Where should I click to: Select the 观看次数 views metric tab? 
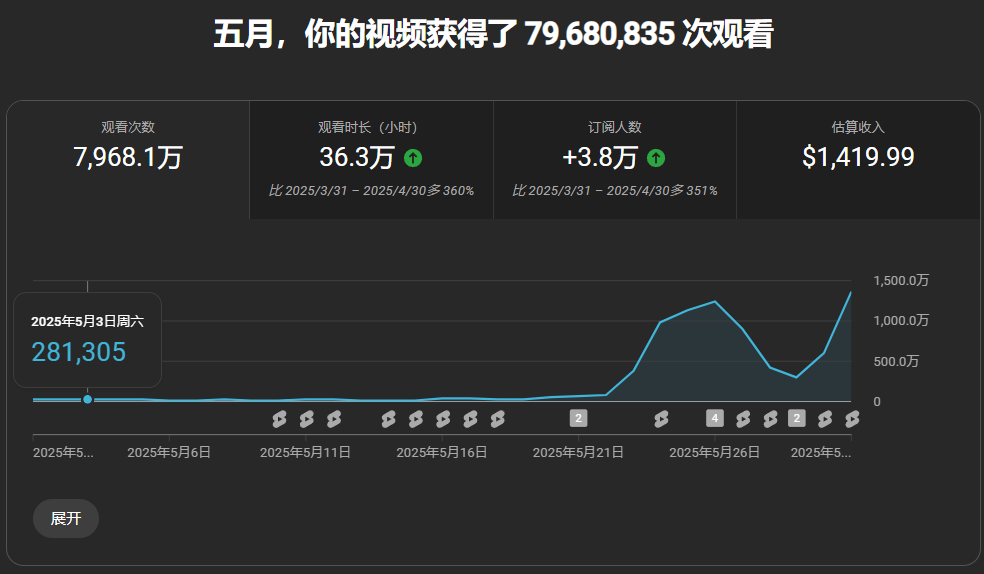[x=128, y=160]
